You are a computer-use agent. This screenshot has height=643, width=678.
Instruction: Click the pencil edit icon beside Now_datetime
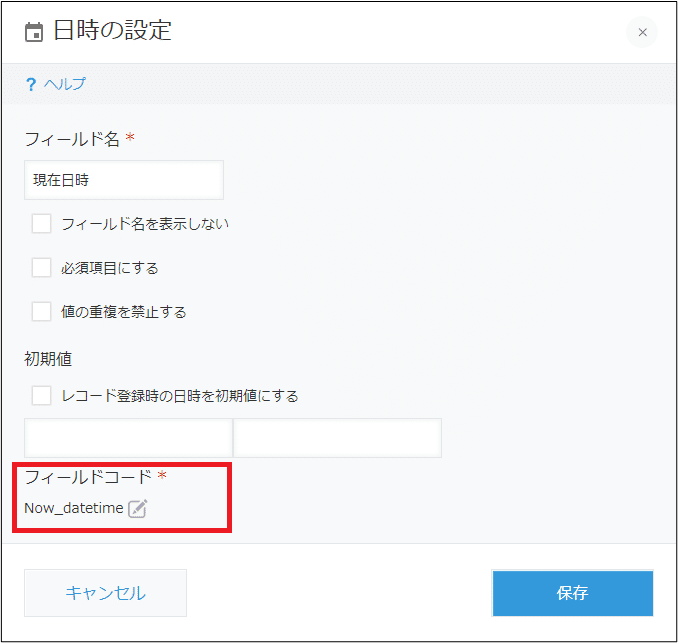click(138, 509)
